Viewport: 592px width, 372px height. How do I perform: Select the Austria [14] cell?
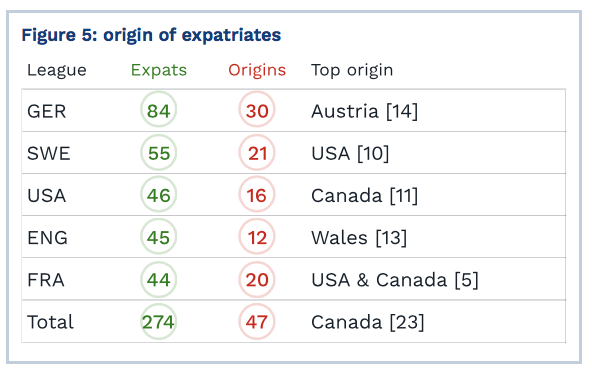(364, 111)
